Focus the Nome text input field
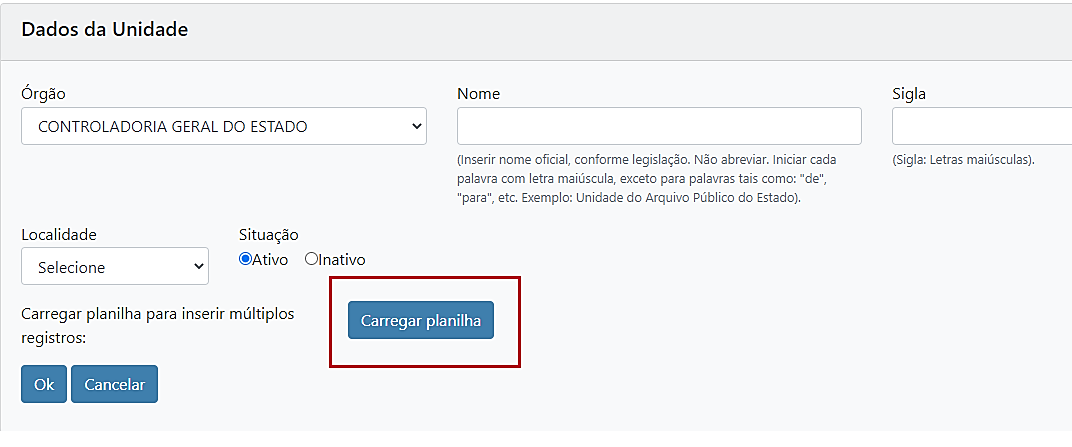This screenshot has height=447, width=1072. pos(658,126)
